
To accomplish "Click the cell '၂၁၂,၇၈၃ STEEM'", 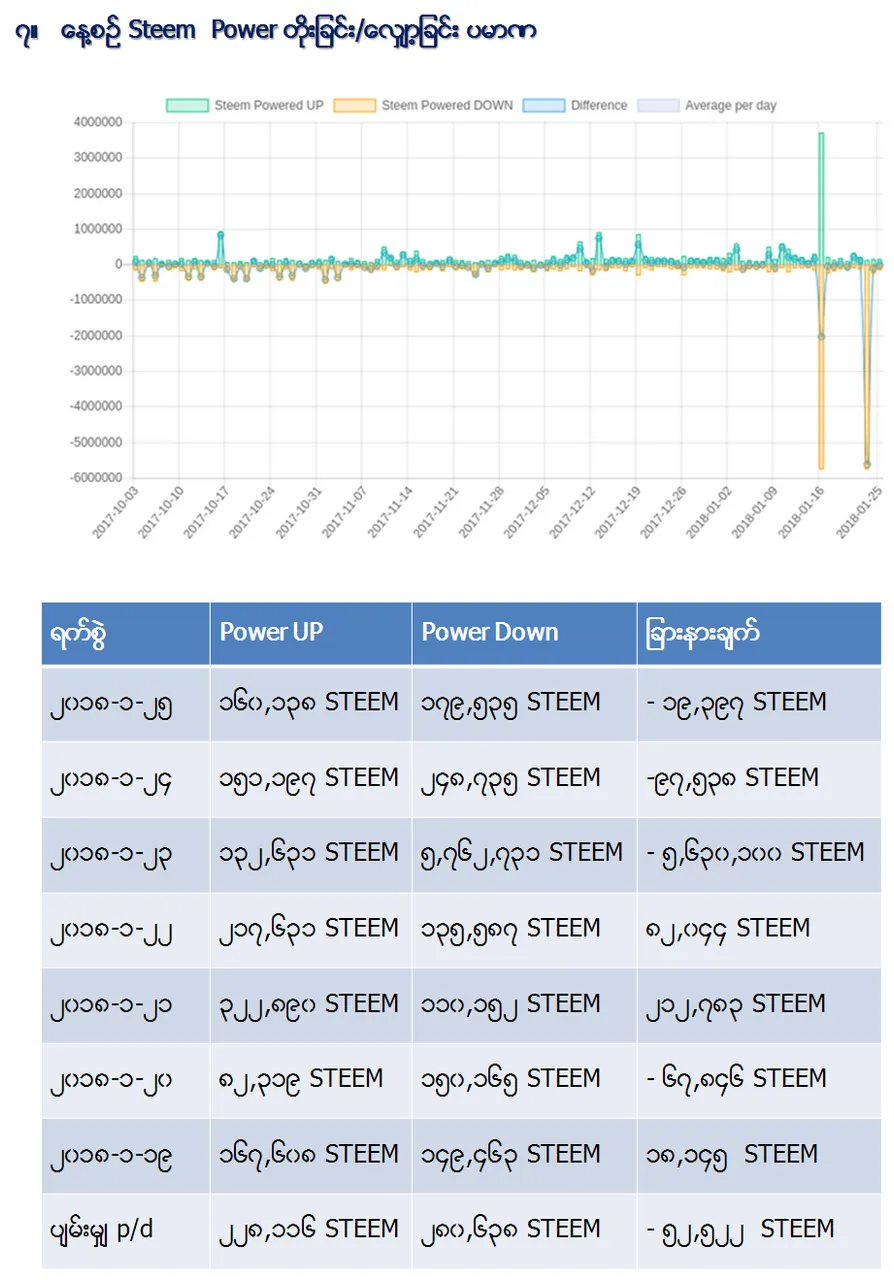I will tap(759, 1005).
